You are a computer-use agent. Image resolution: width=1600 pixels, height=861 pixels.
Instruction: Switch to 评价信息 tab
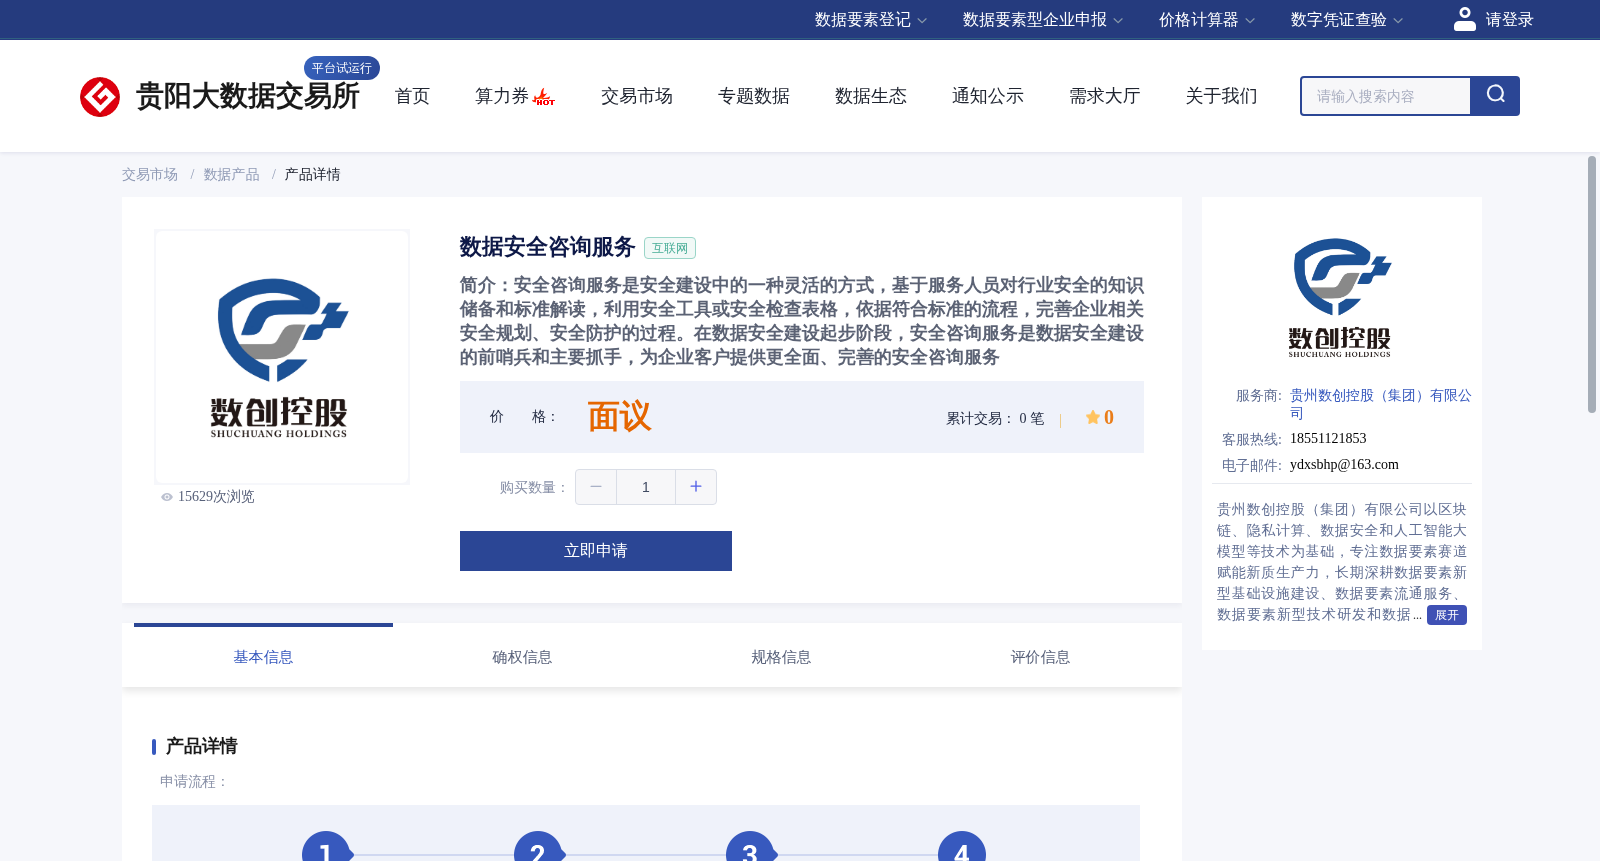1040,657
